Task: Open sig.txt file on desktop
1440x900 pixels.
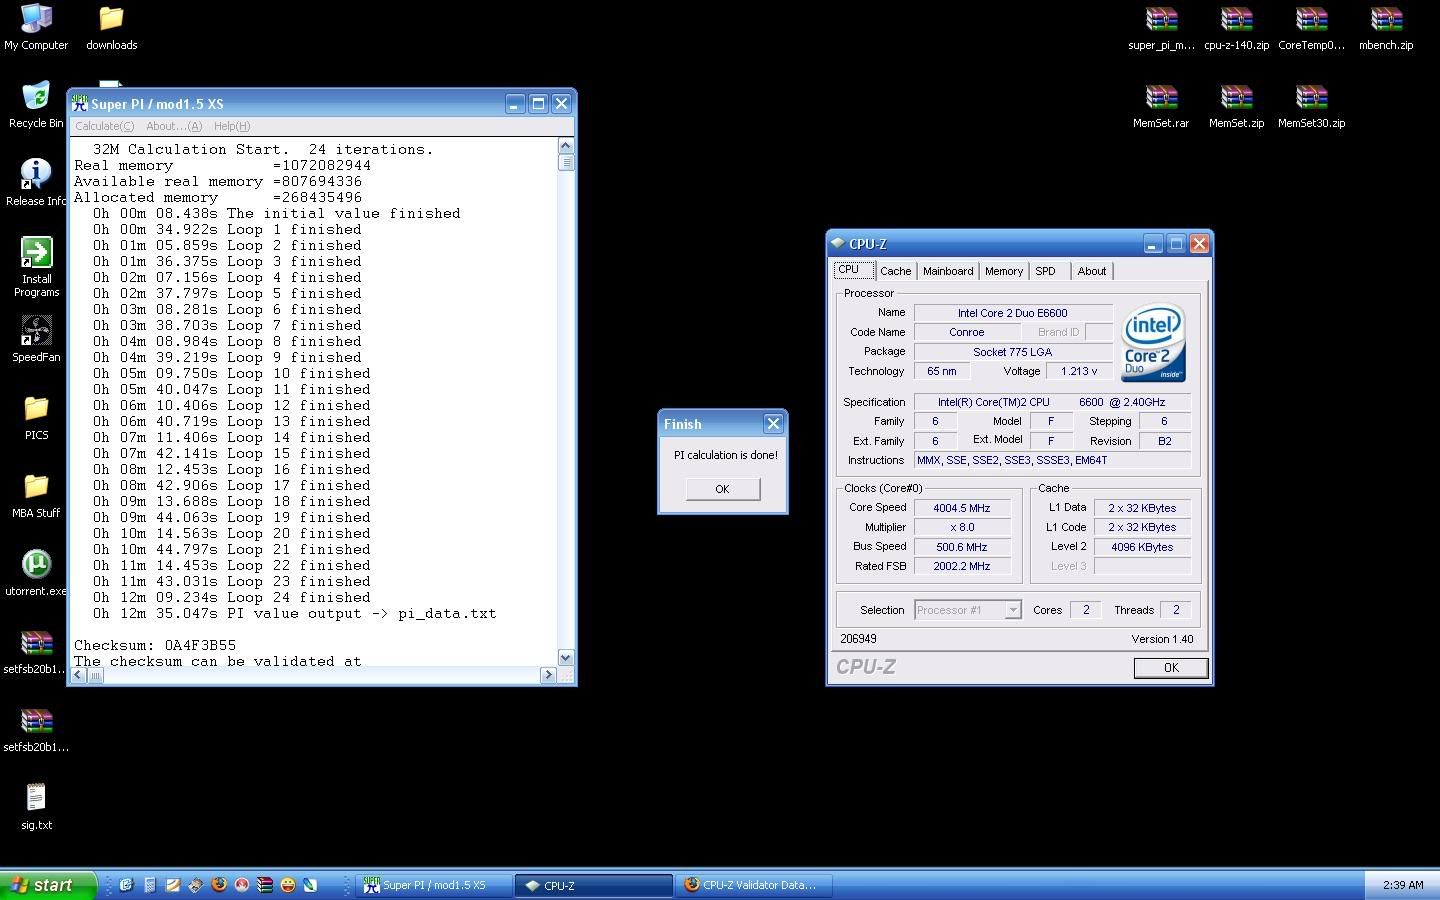Action: pos(36,807)
